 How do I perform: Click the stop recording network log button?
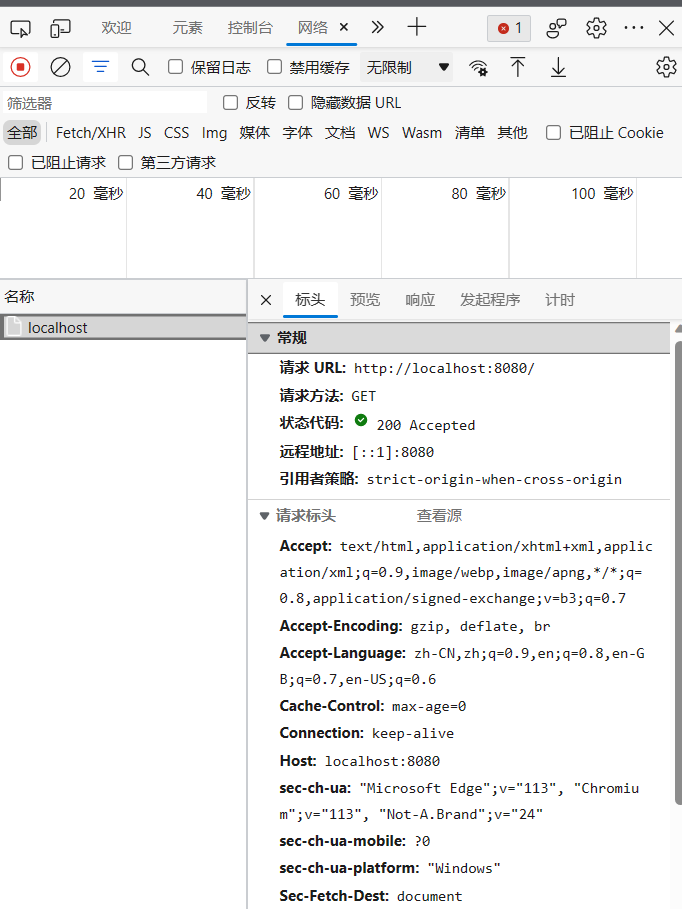click(x=20, y=67)
